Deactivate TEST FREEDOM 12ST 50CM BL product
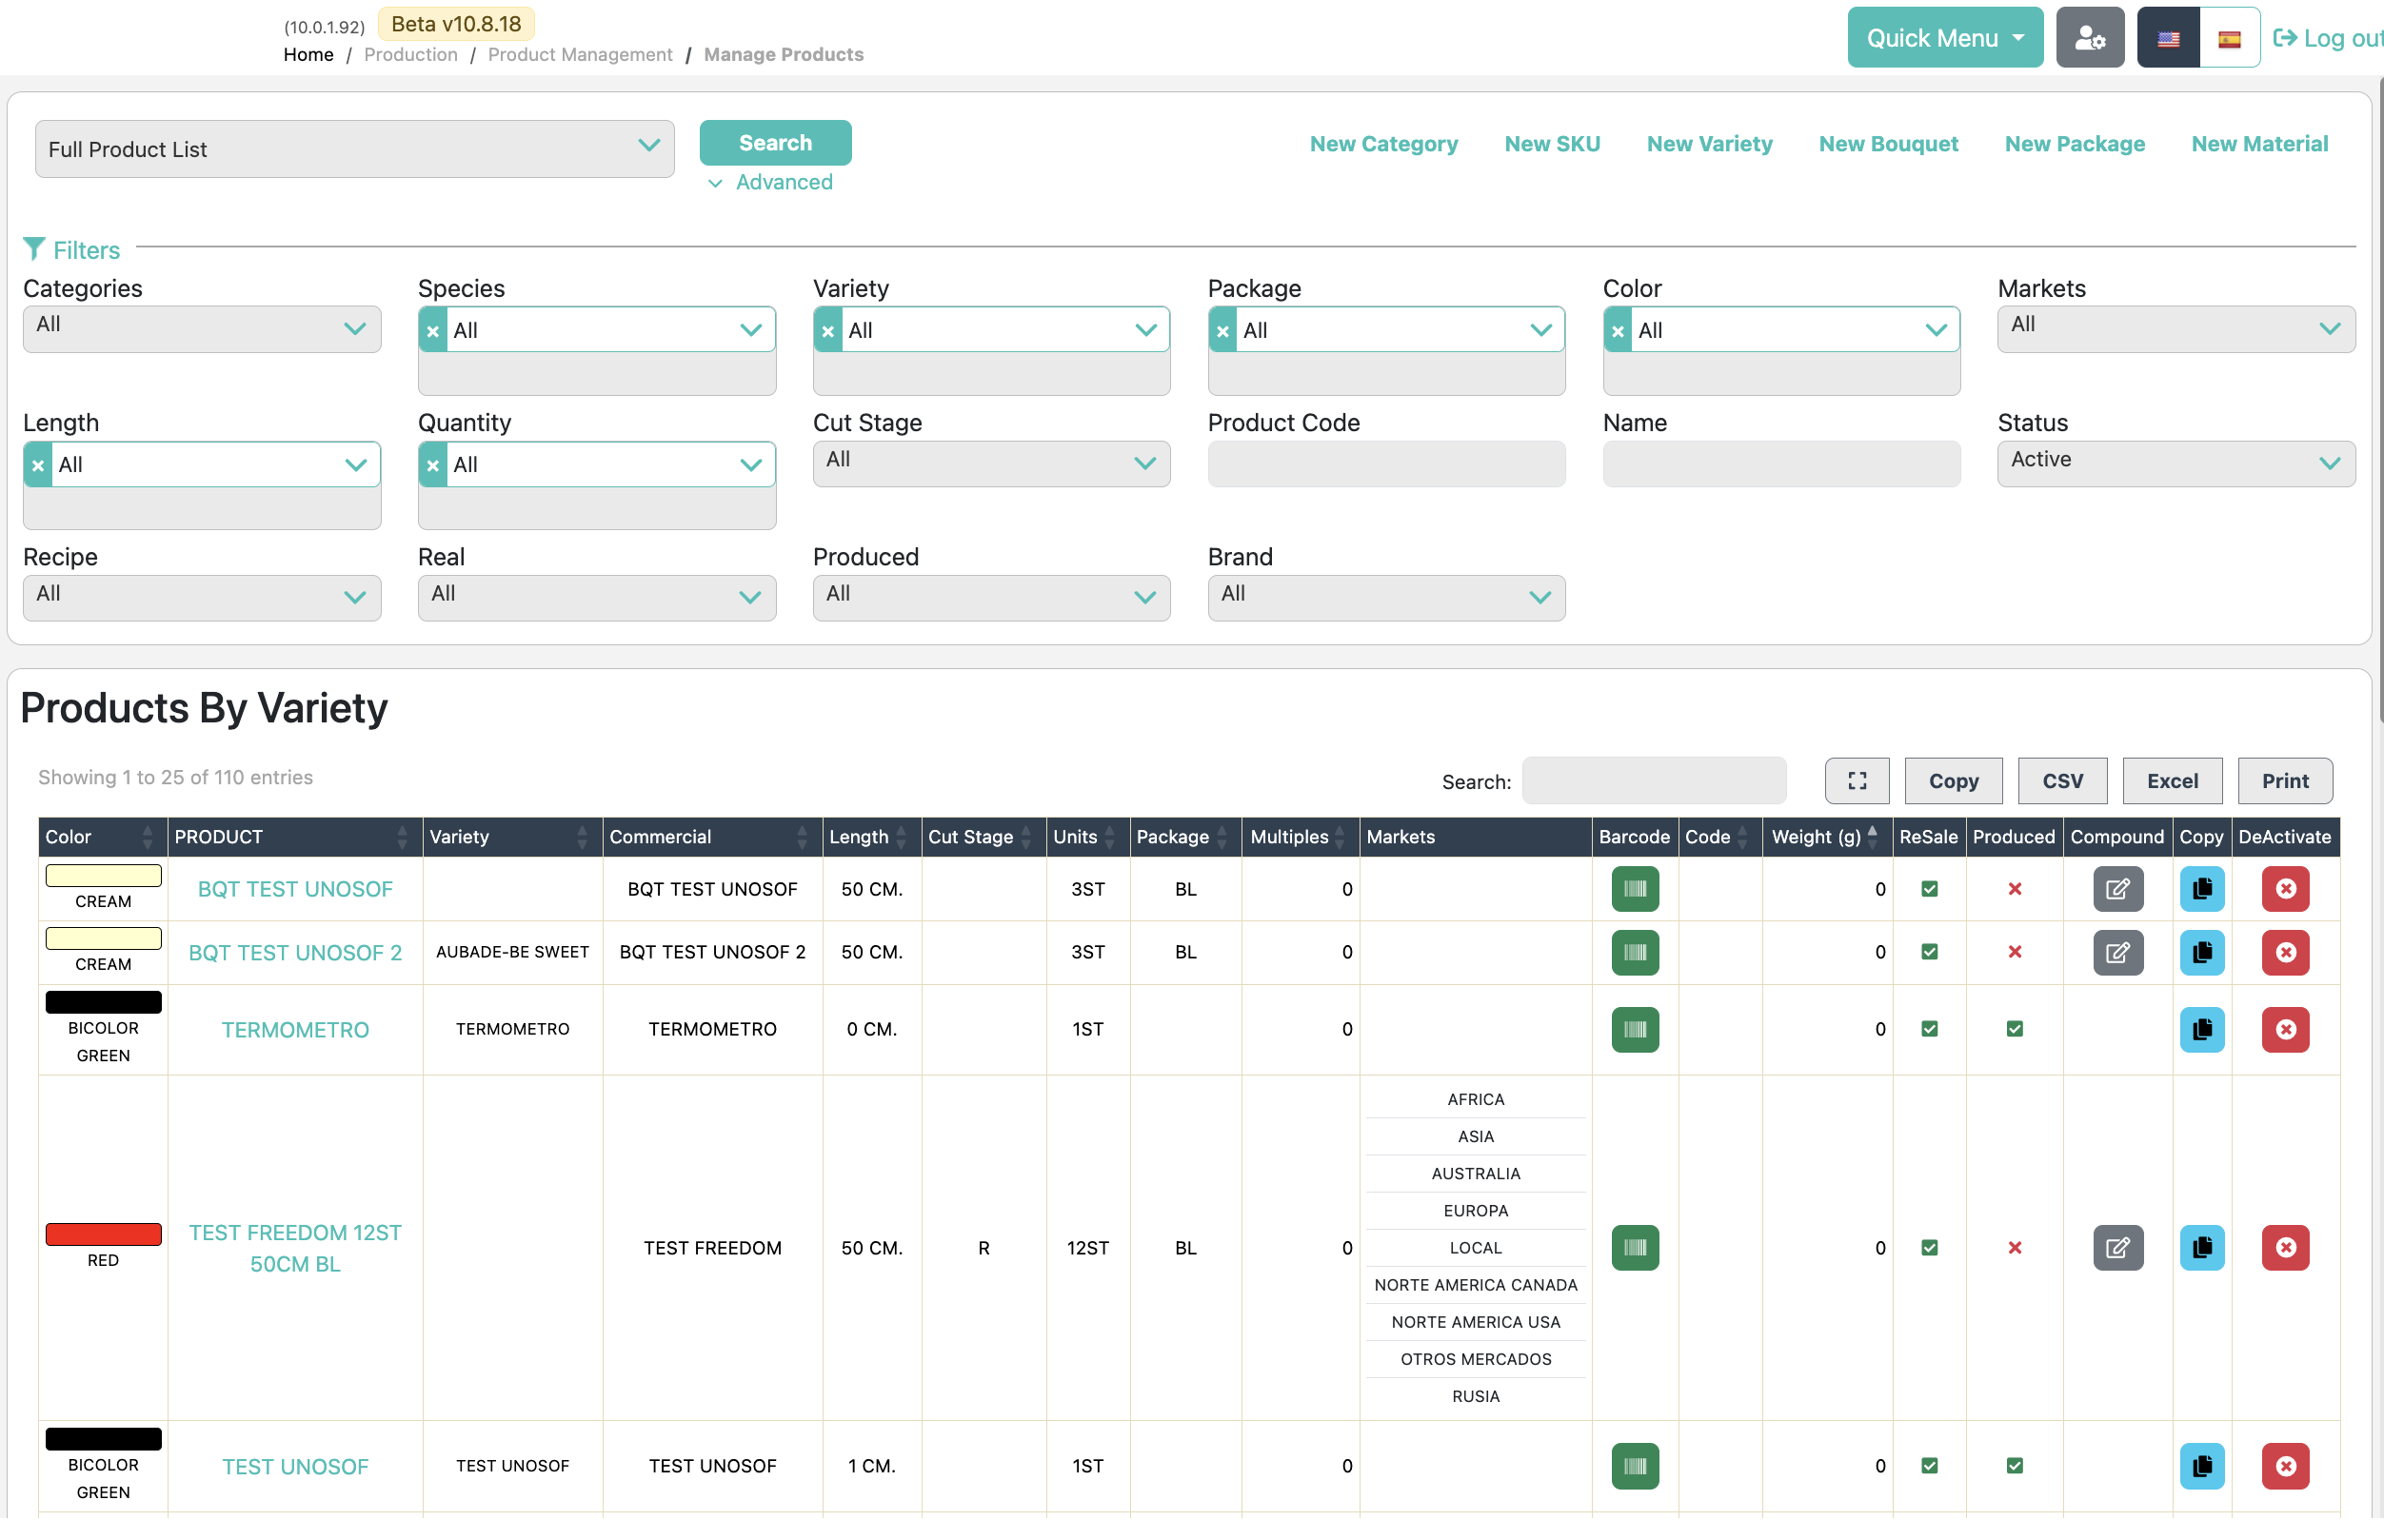 (2284, 1246)
